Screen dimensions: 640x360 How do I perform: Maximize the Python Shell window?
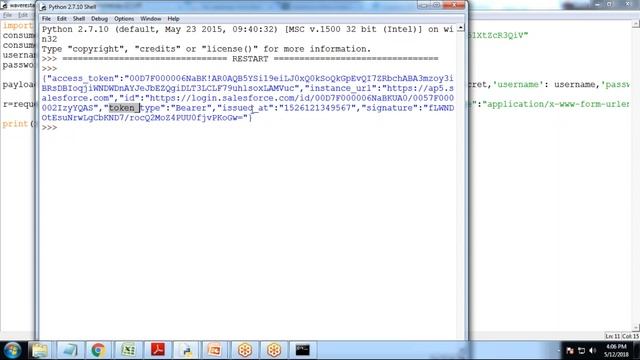click(436, 5)
